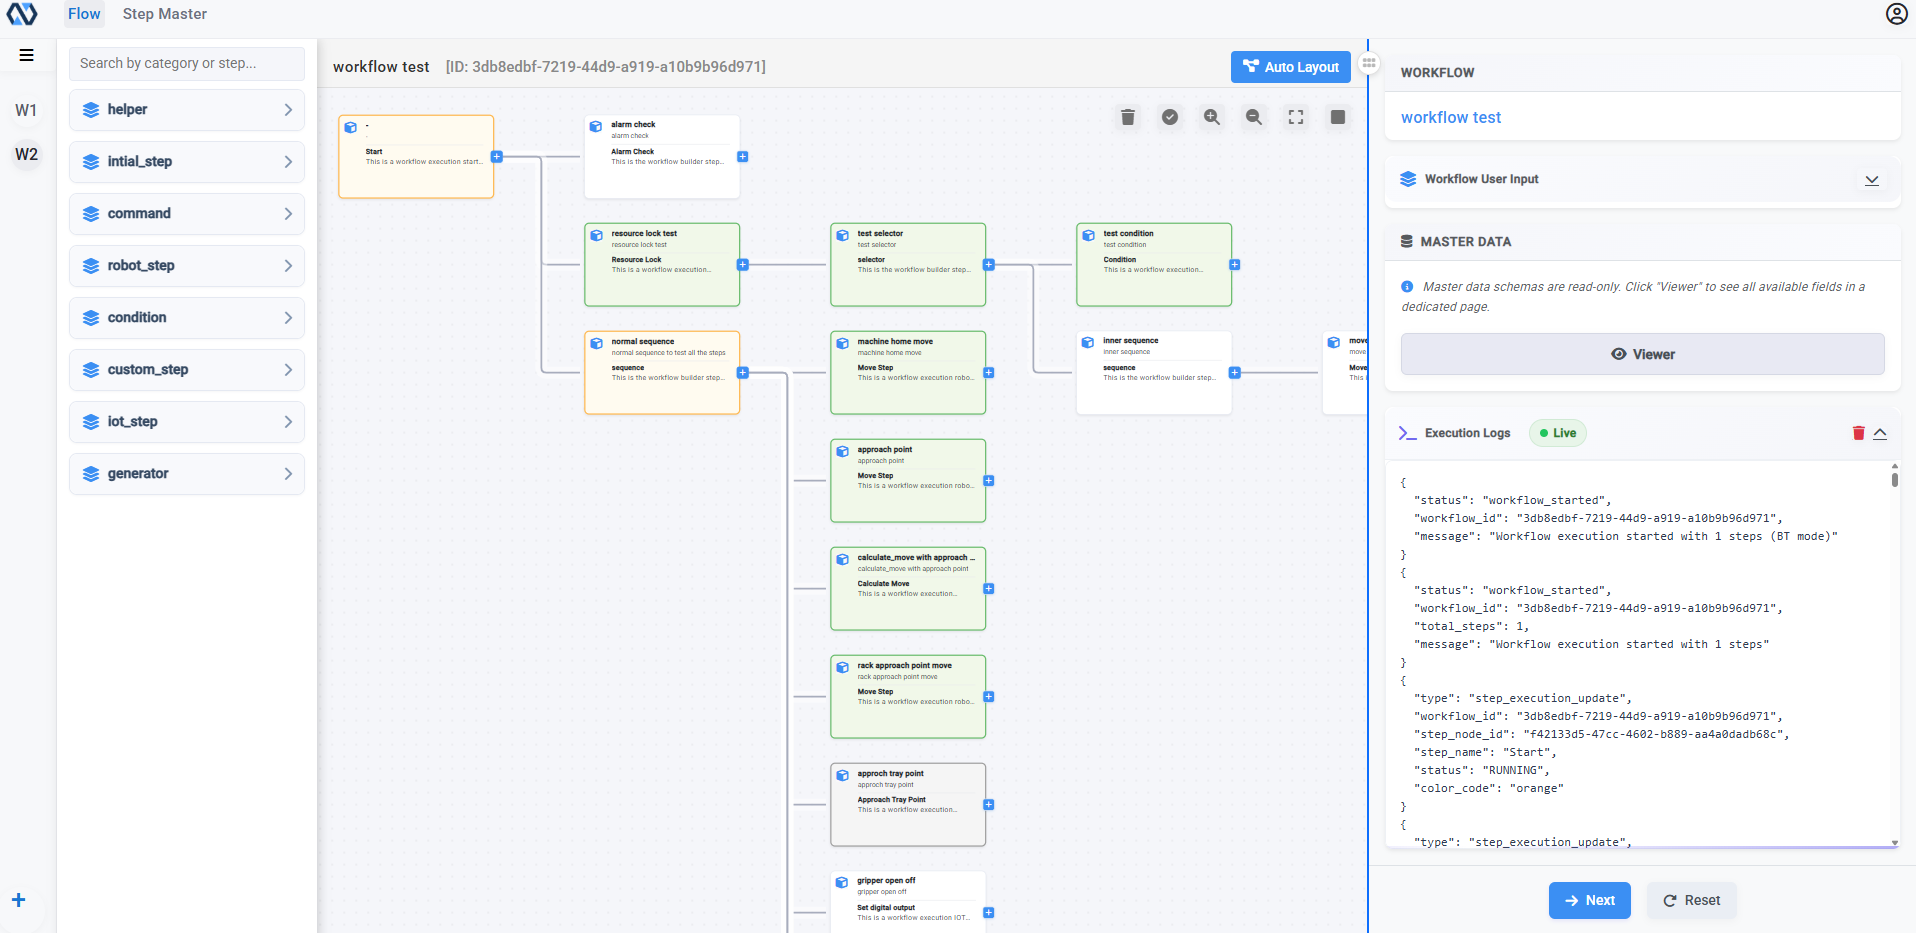Viewport: 1916px width, 933px height.
Task: Click plus connector on test selector node
Action: [x=989, y=265]
